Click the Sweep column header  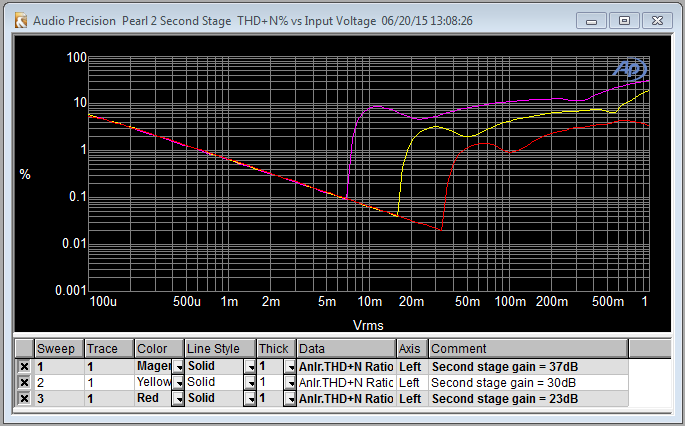pos(59,349)
